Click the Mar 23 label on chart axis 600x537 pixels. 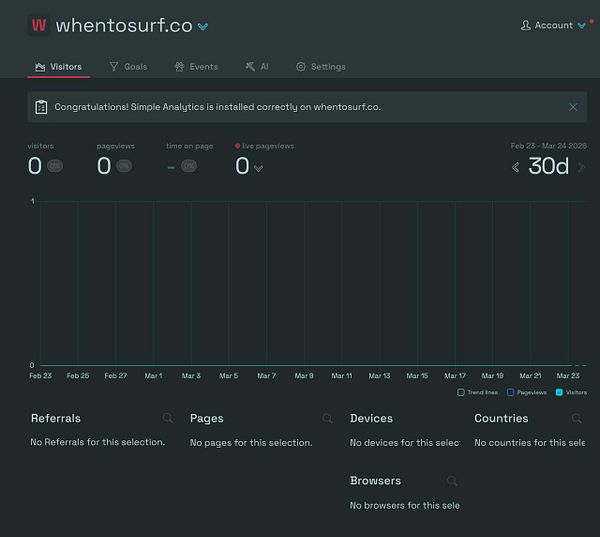pyautogui.click(x=568, y=376)
